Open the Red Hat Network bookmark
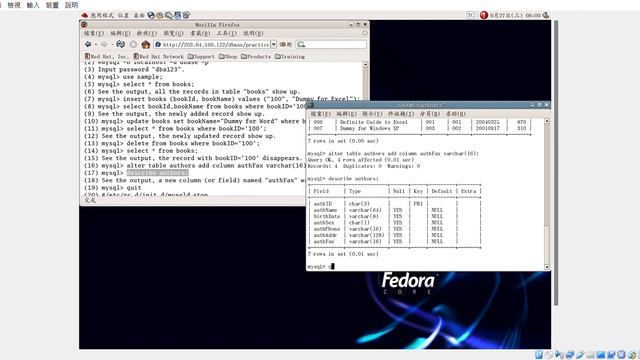 tap(159, 56)
